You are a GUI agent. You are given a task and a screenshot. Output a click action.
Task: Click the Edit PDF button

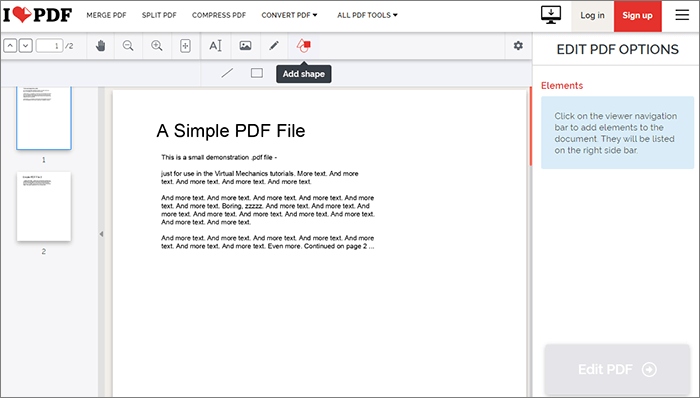[617, 369]
